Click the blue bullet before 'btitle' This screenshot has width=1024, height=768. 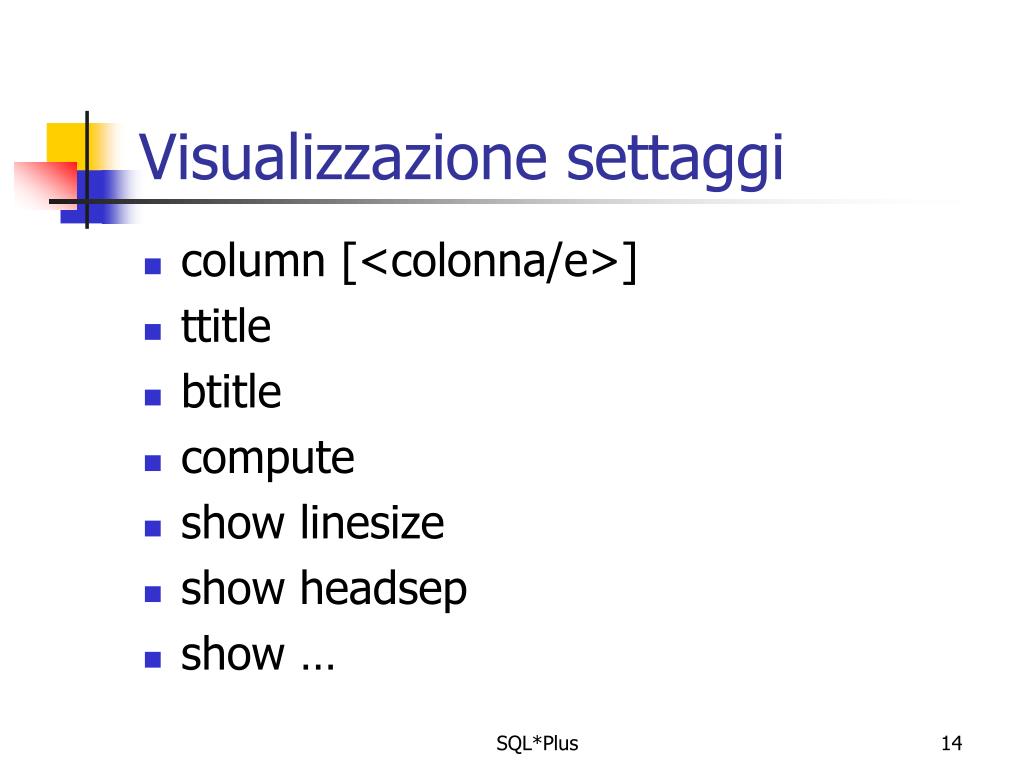(153, 397)
